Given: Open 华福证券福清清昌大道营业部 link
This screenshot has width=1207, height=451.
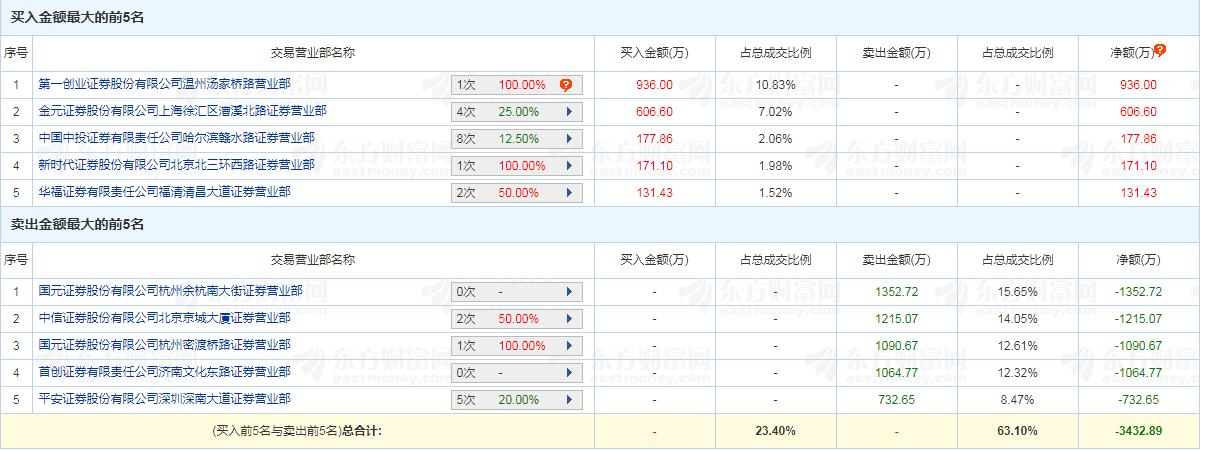Looking at the screenshot, I should click(164, 192).
